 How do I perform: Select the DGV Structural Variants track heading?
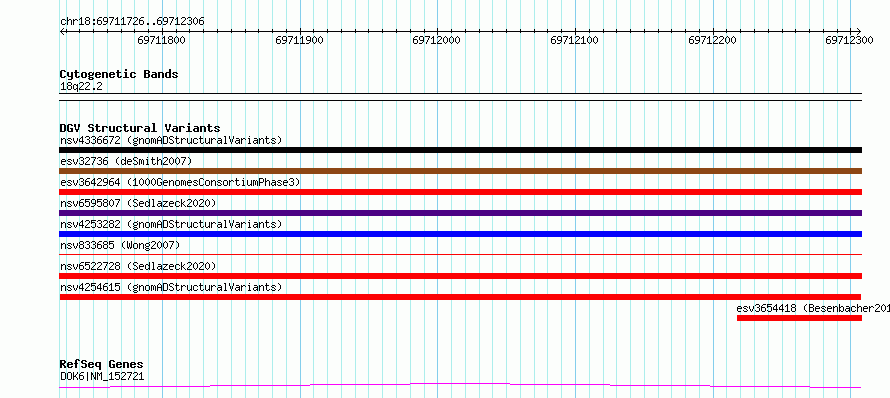click(x=140, y=128)
